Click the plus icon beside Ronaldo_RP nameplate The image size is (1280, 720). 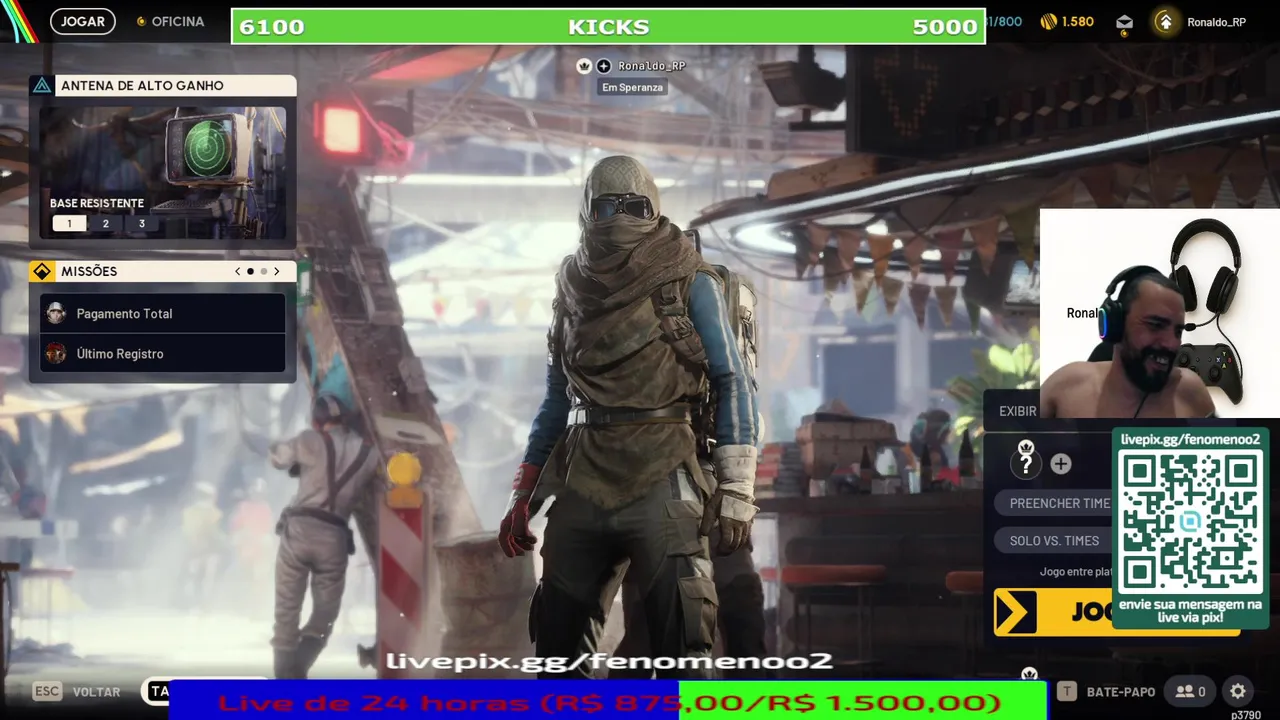(x=604, y=66)
